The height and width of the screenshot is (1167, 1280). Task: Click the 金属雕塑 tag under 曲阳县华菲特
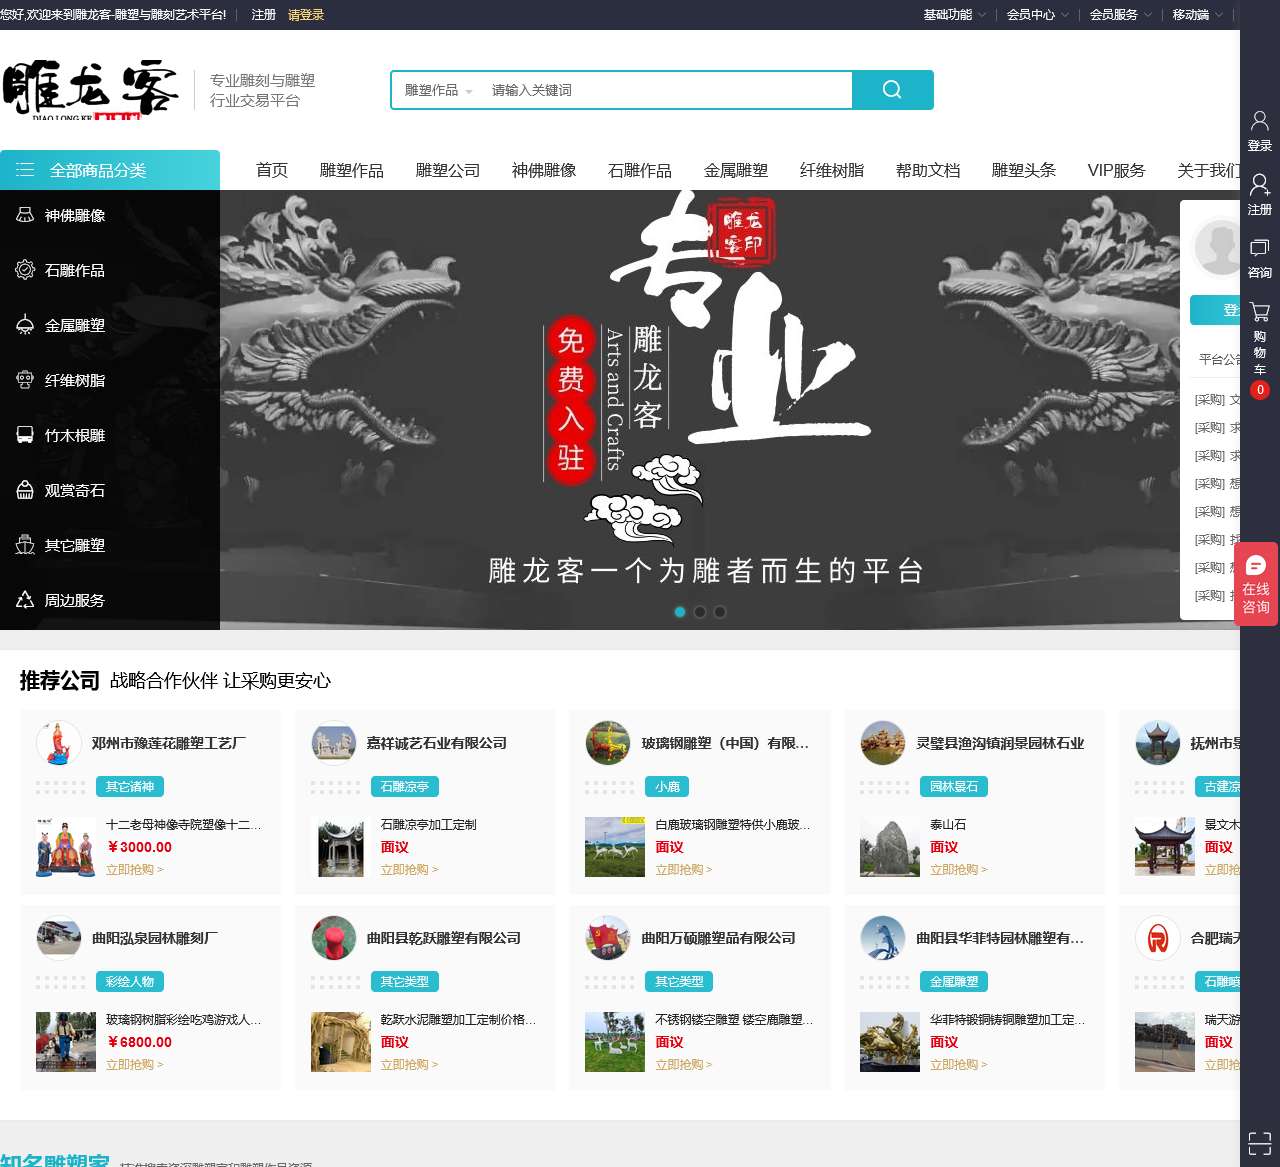[x=954, y=982]
